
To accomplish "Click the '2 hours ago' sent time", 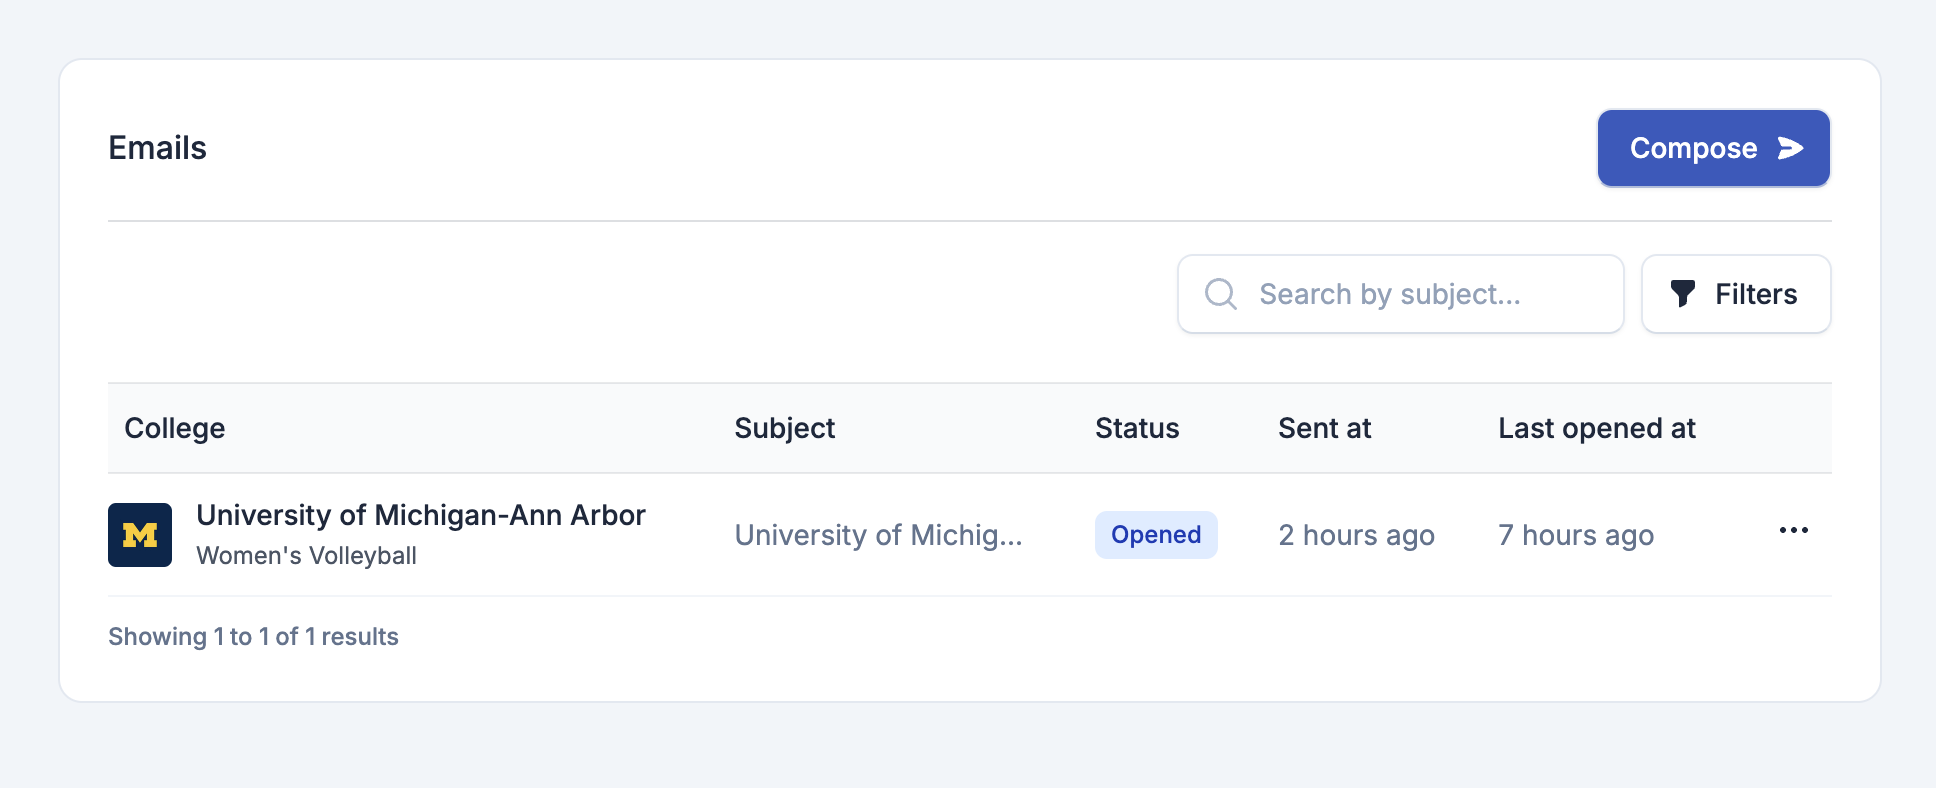I will (x=1356, y=535).
